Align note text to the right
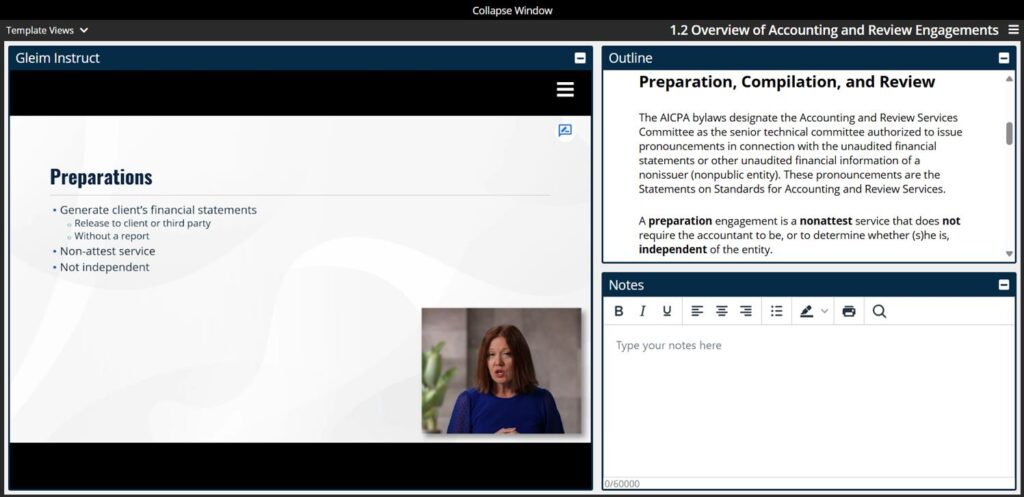This screenshot has height=497, width=1024. tap(746, 311)
